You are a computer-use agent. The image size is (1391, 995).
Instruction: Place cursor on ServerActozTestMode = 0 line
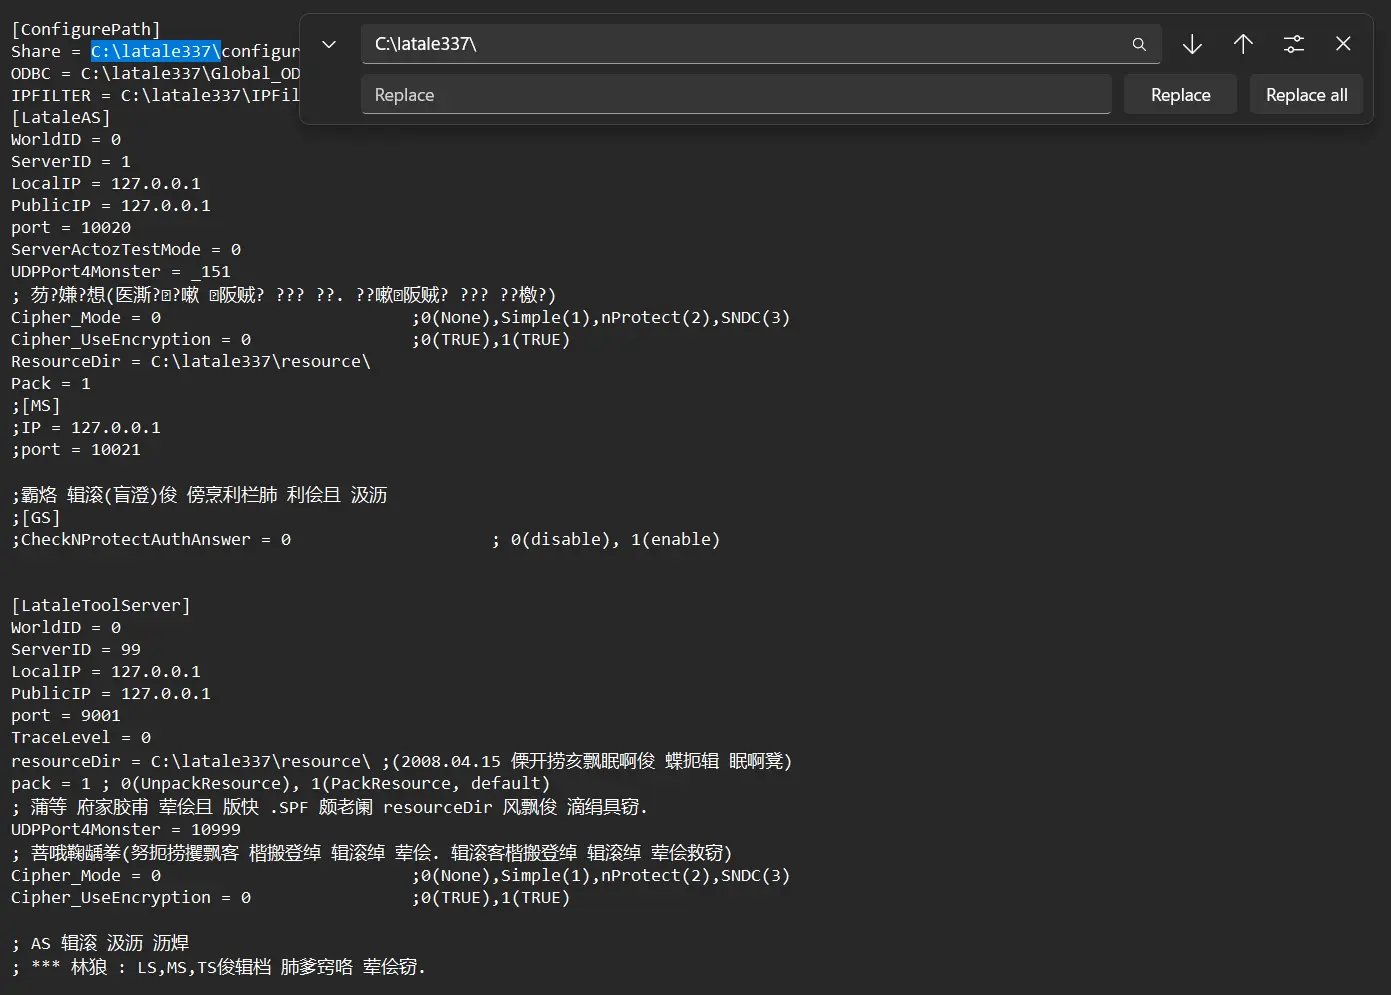coord(126,249)
